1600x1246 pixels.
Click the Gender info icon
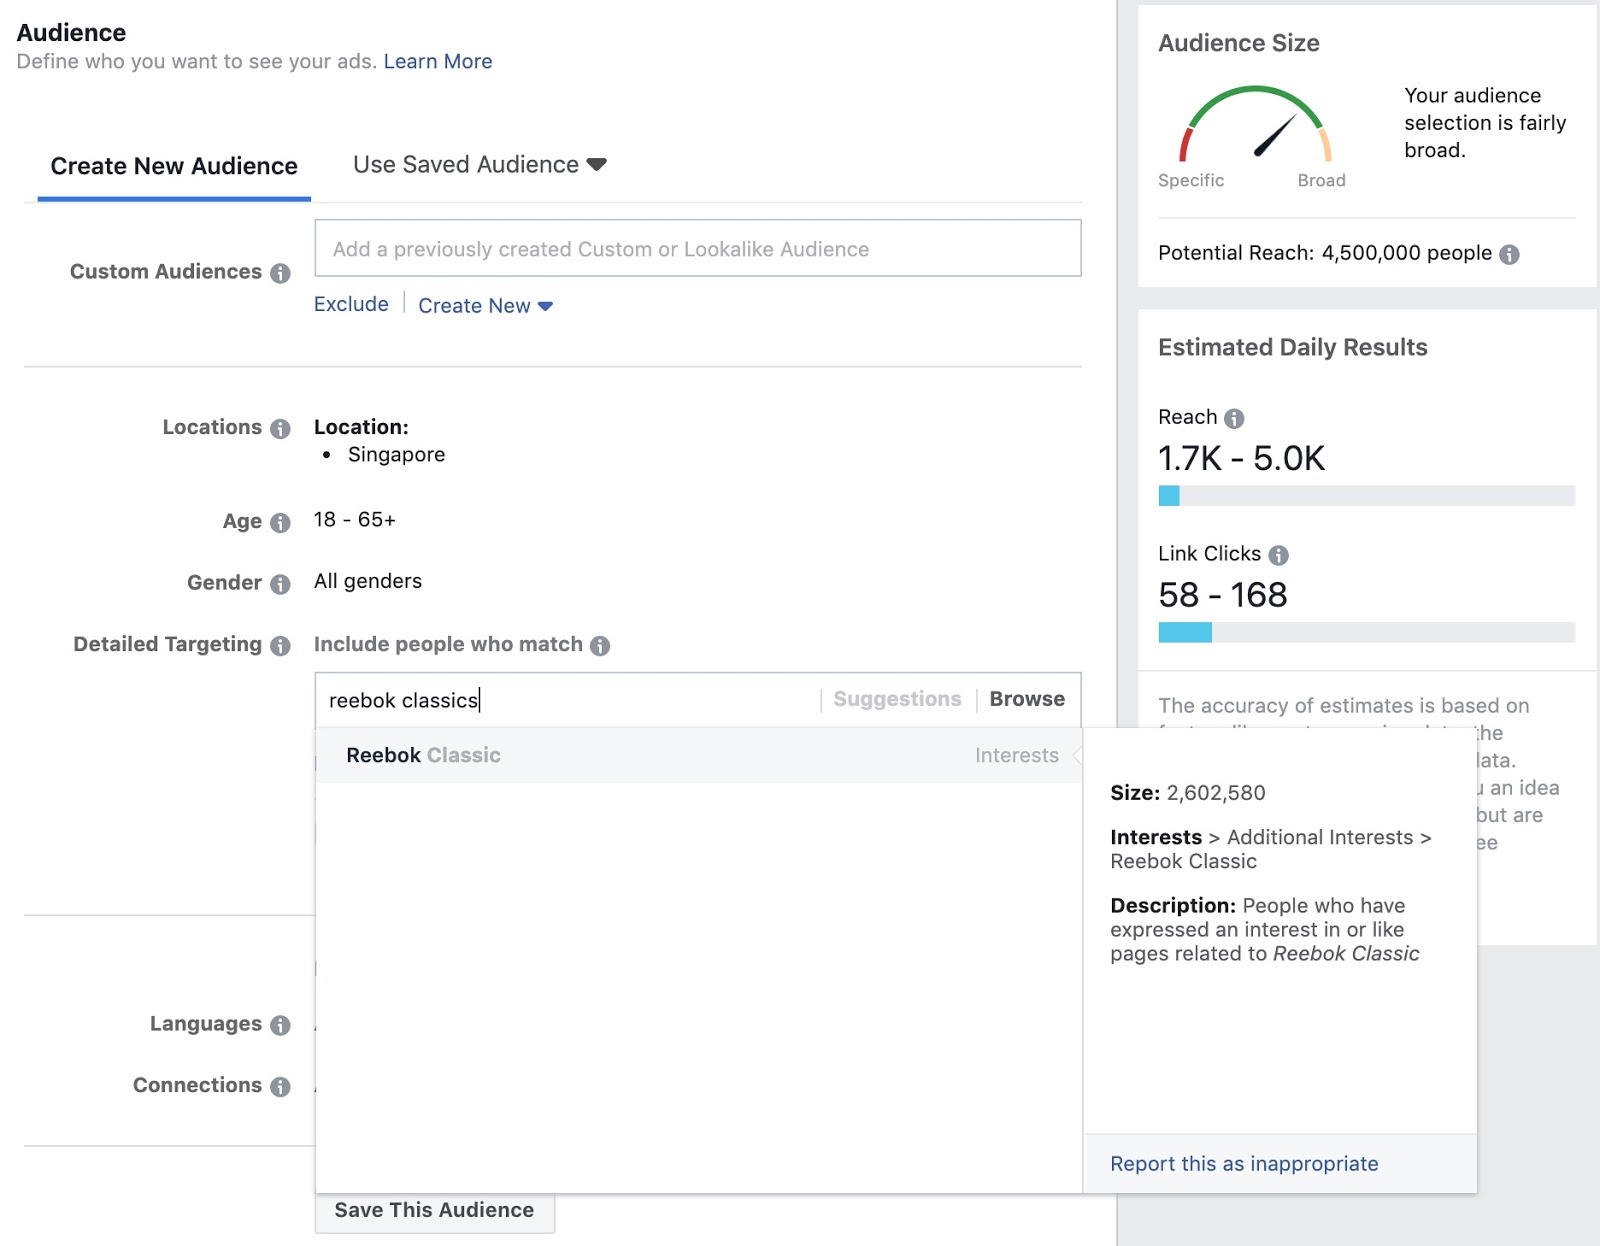pos(281,583)
